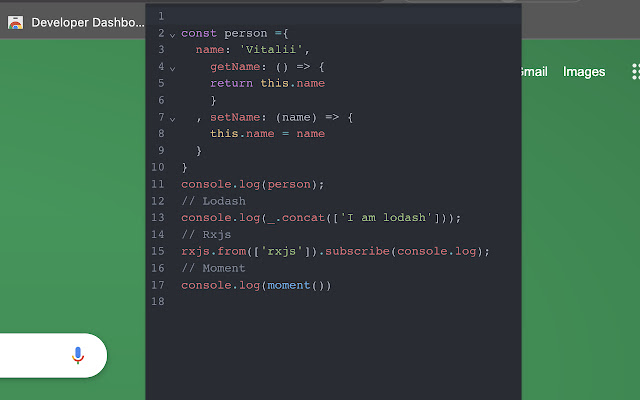Click the this.name = name statement
This screenshot has width=640, height=400.
coord(267,134)
